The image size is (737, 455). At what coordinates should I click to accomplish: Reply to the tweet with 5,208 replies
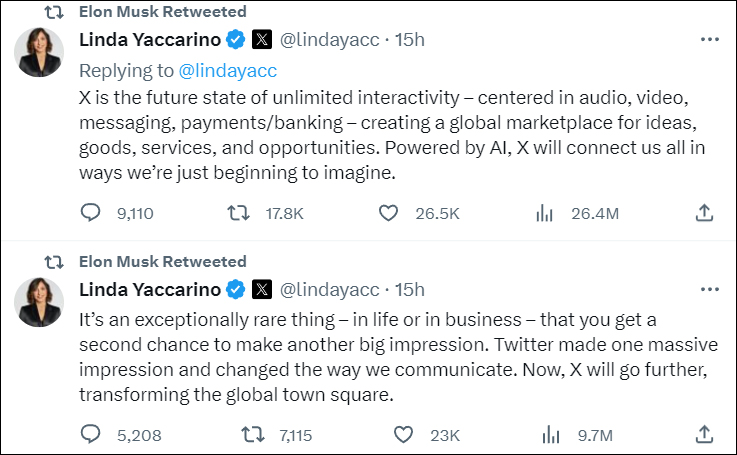(91, 434)
